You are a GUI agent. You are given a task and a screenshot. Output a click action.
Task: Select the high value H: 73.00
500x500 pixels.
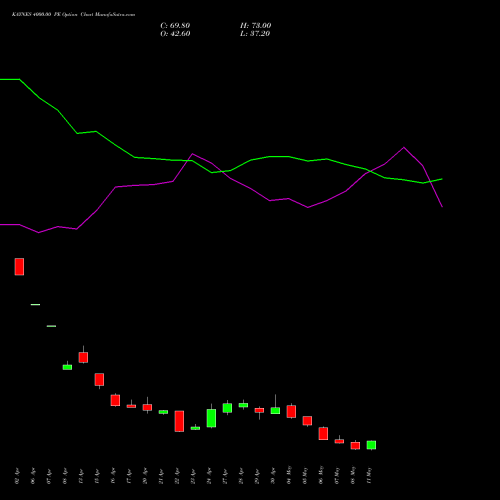[255, 26]
